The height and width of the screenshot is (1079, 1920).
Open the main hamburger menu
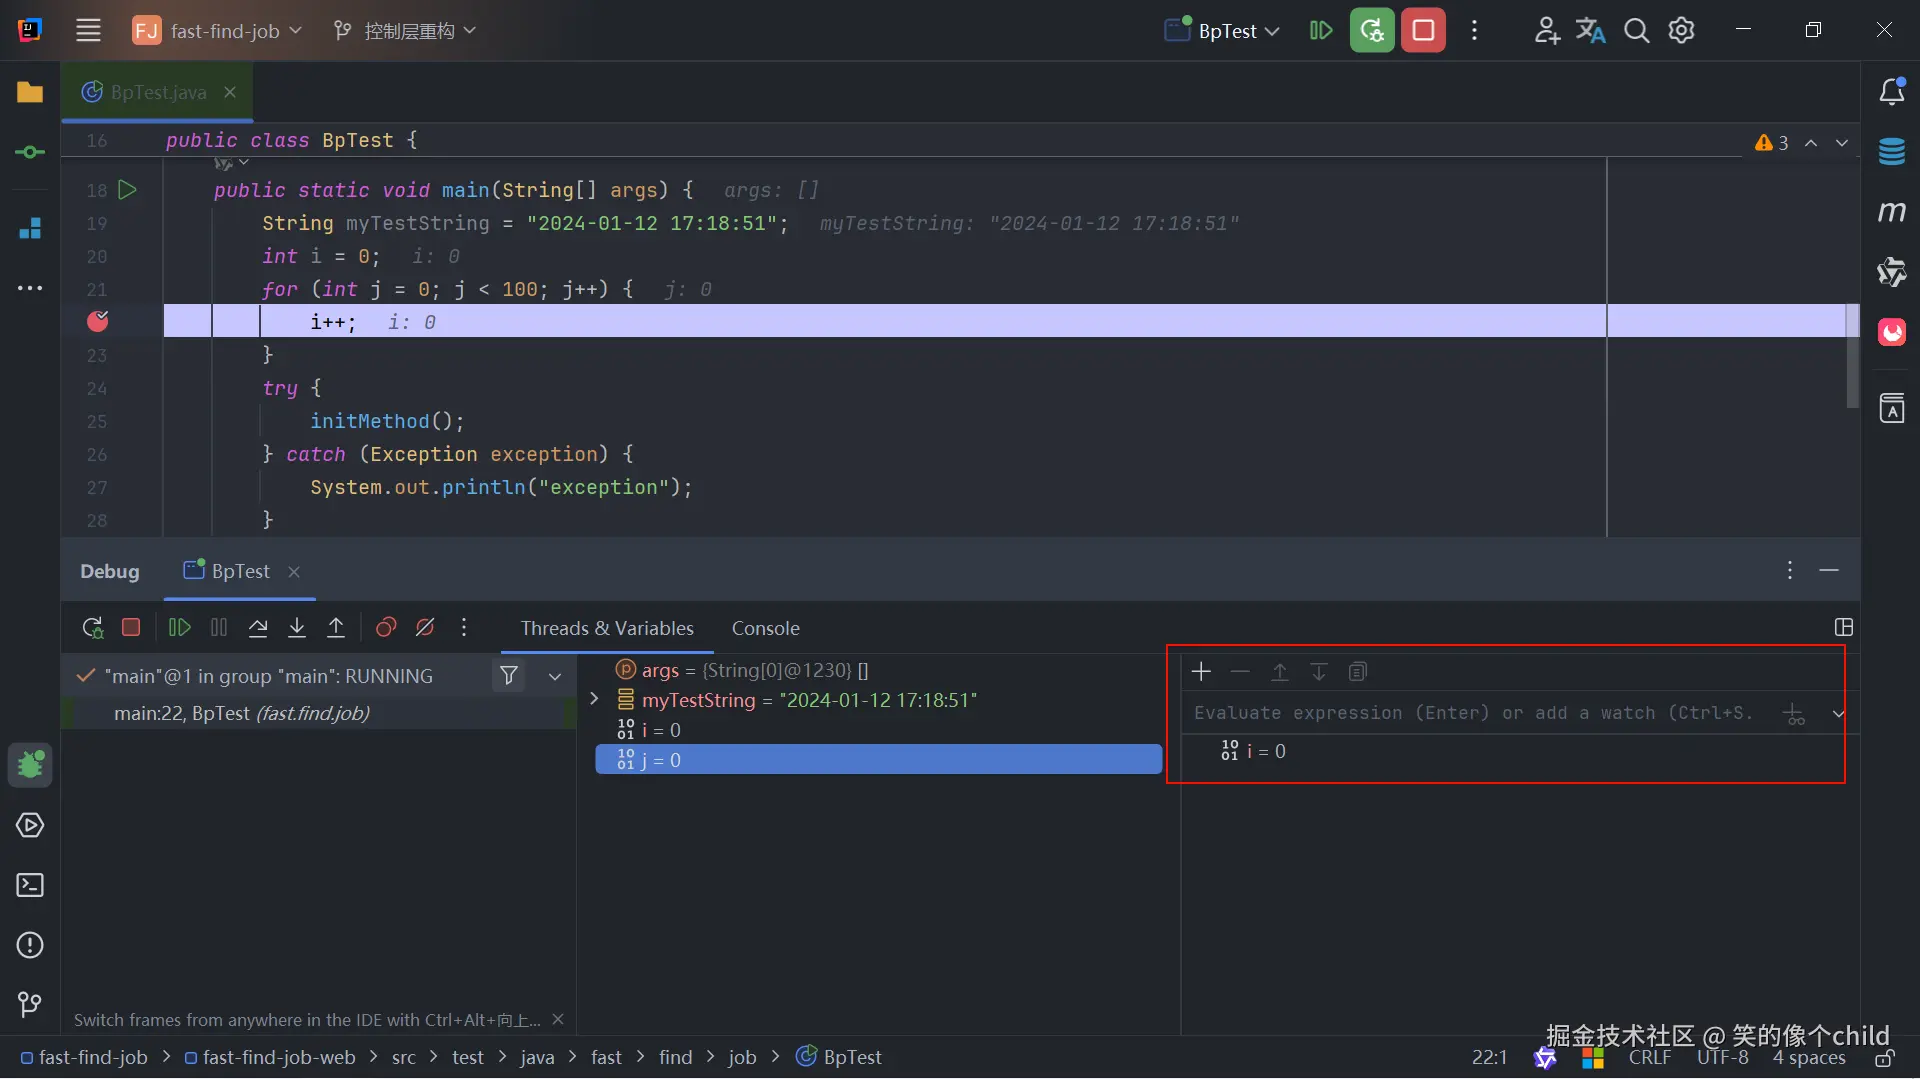(88, 30)
